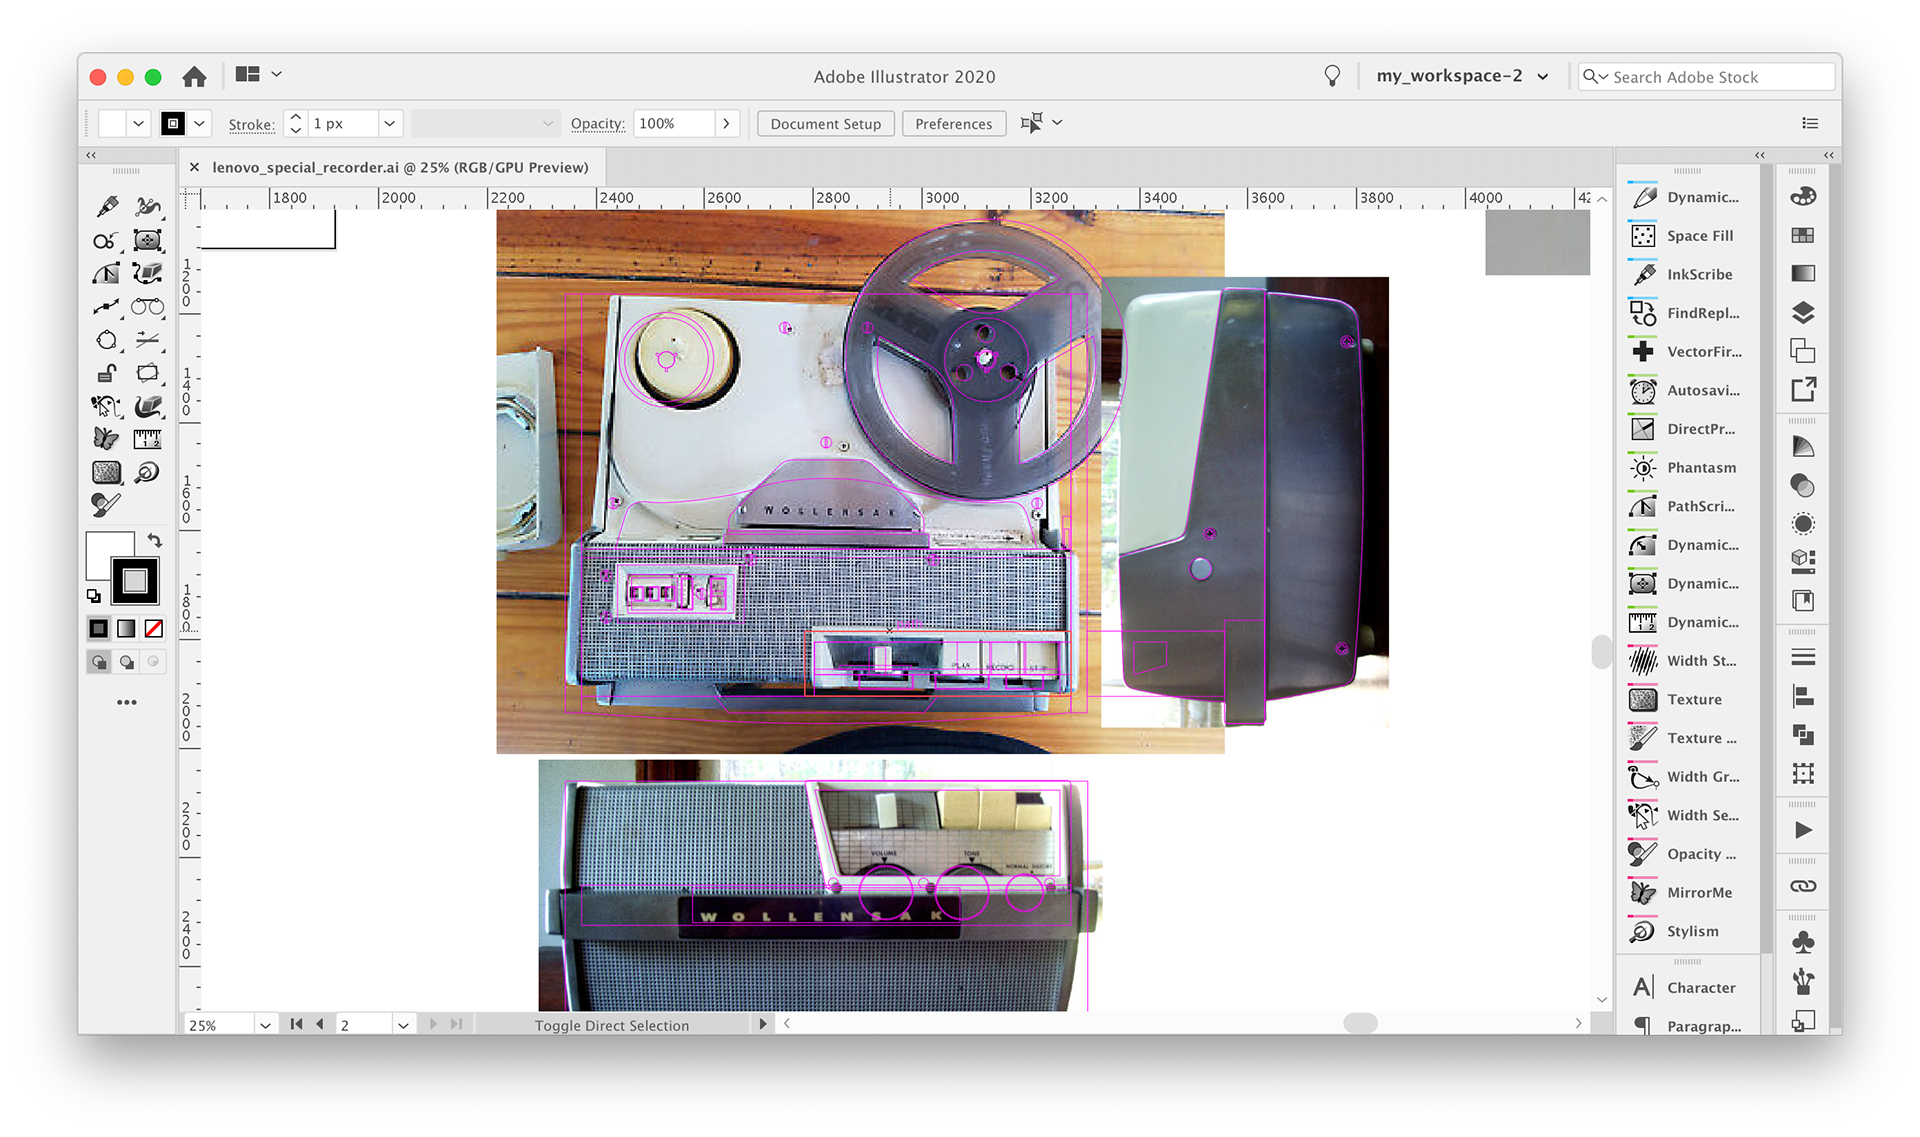
Task: Select the MirrorMe butterfly tool in toolbox
Action: (x=106, y=439)
